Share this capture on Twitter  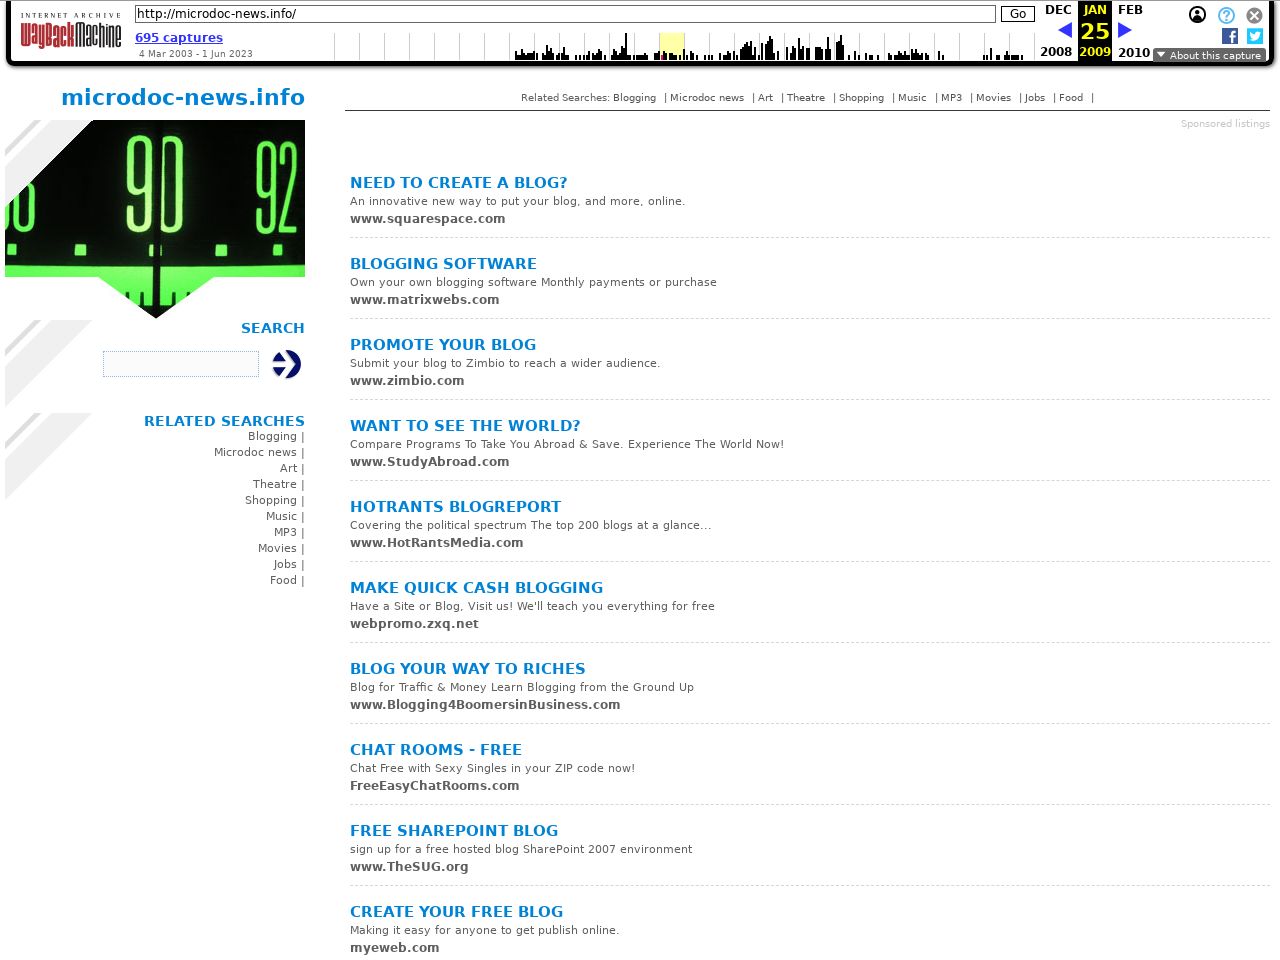1254,36
